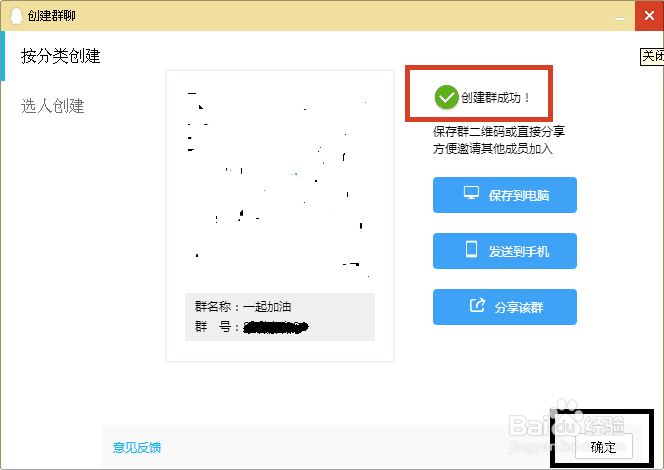This screenshot has width=664, height=470.
Task: Click the QQ penguin icon in title bar
Action: click(x=16, y=16)
